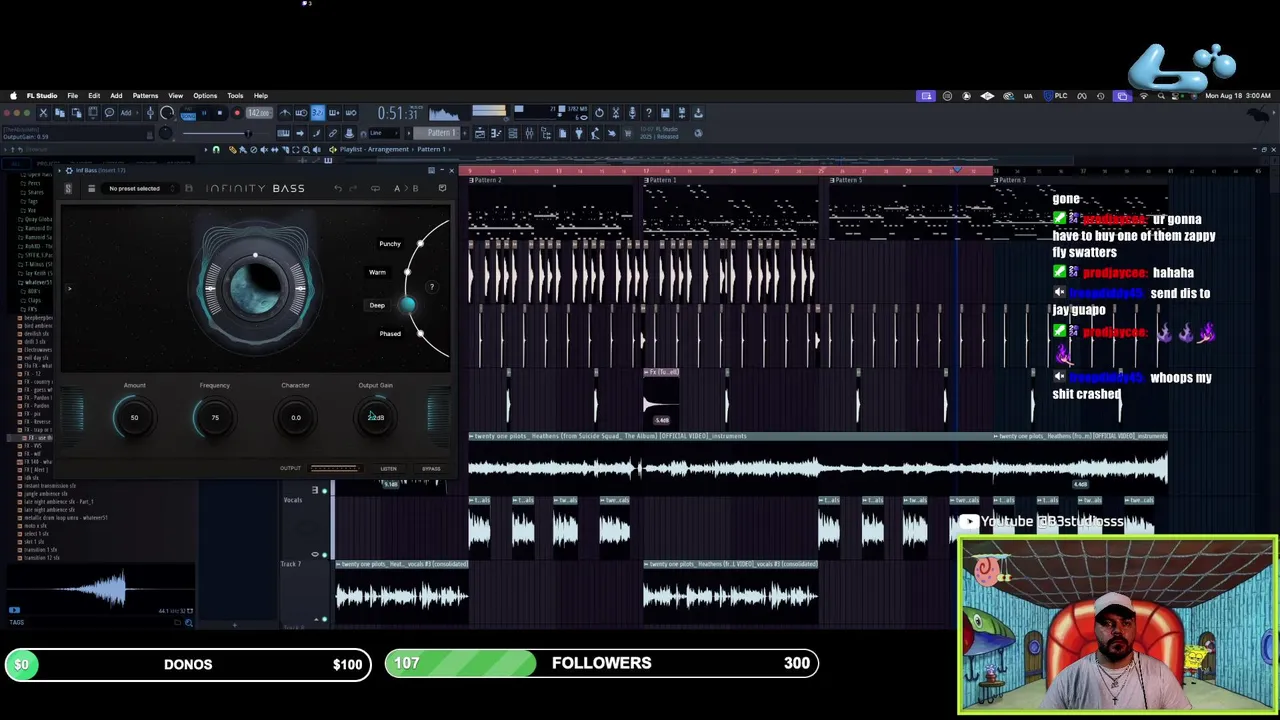Click the Output Gain knob

[x=375, y=417]
